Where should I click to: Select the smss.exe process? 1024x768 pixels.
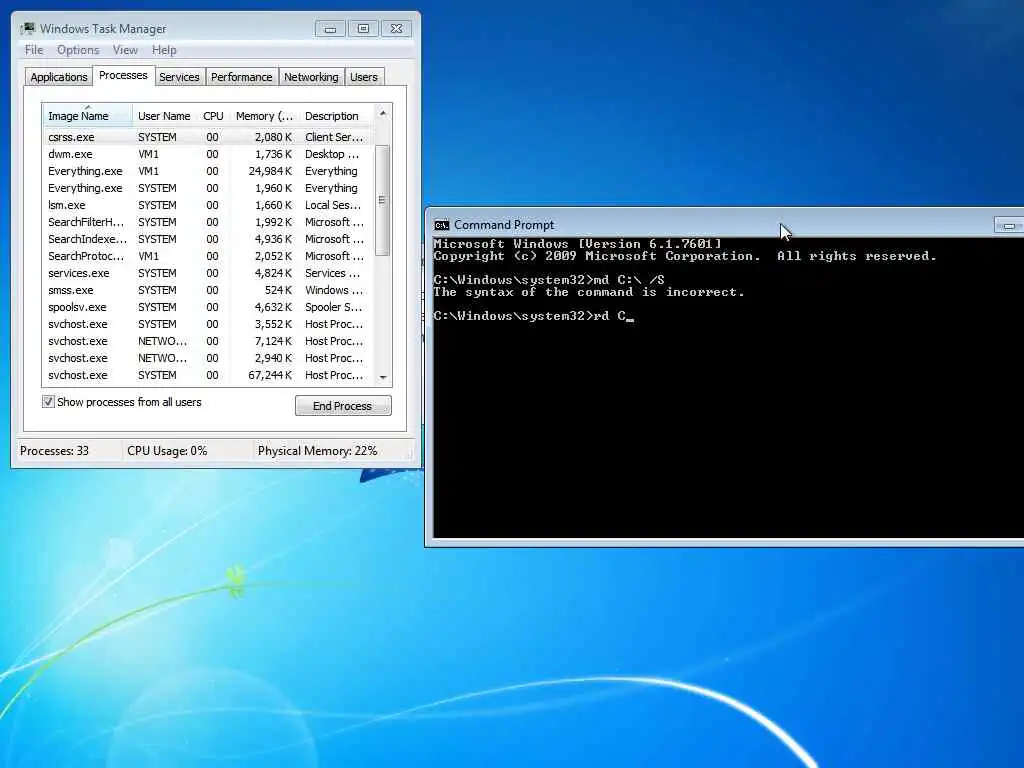(x=209, y=290)
